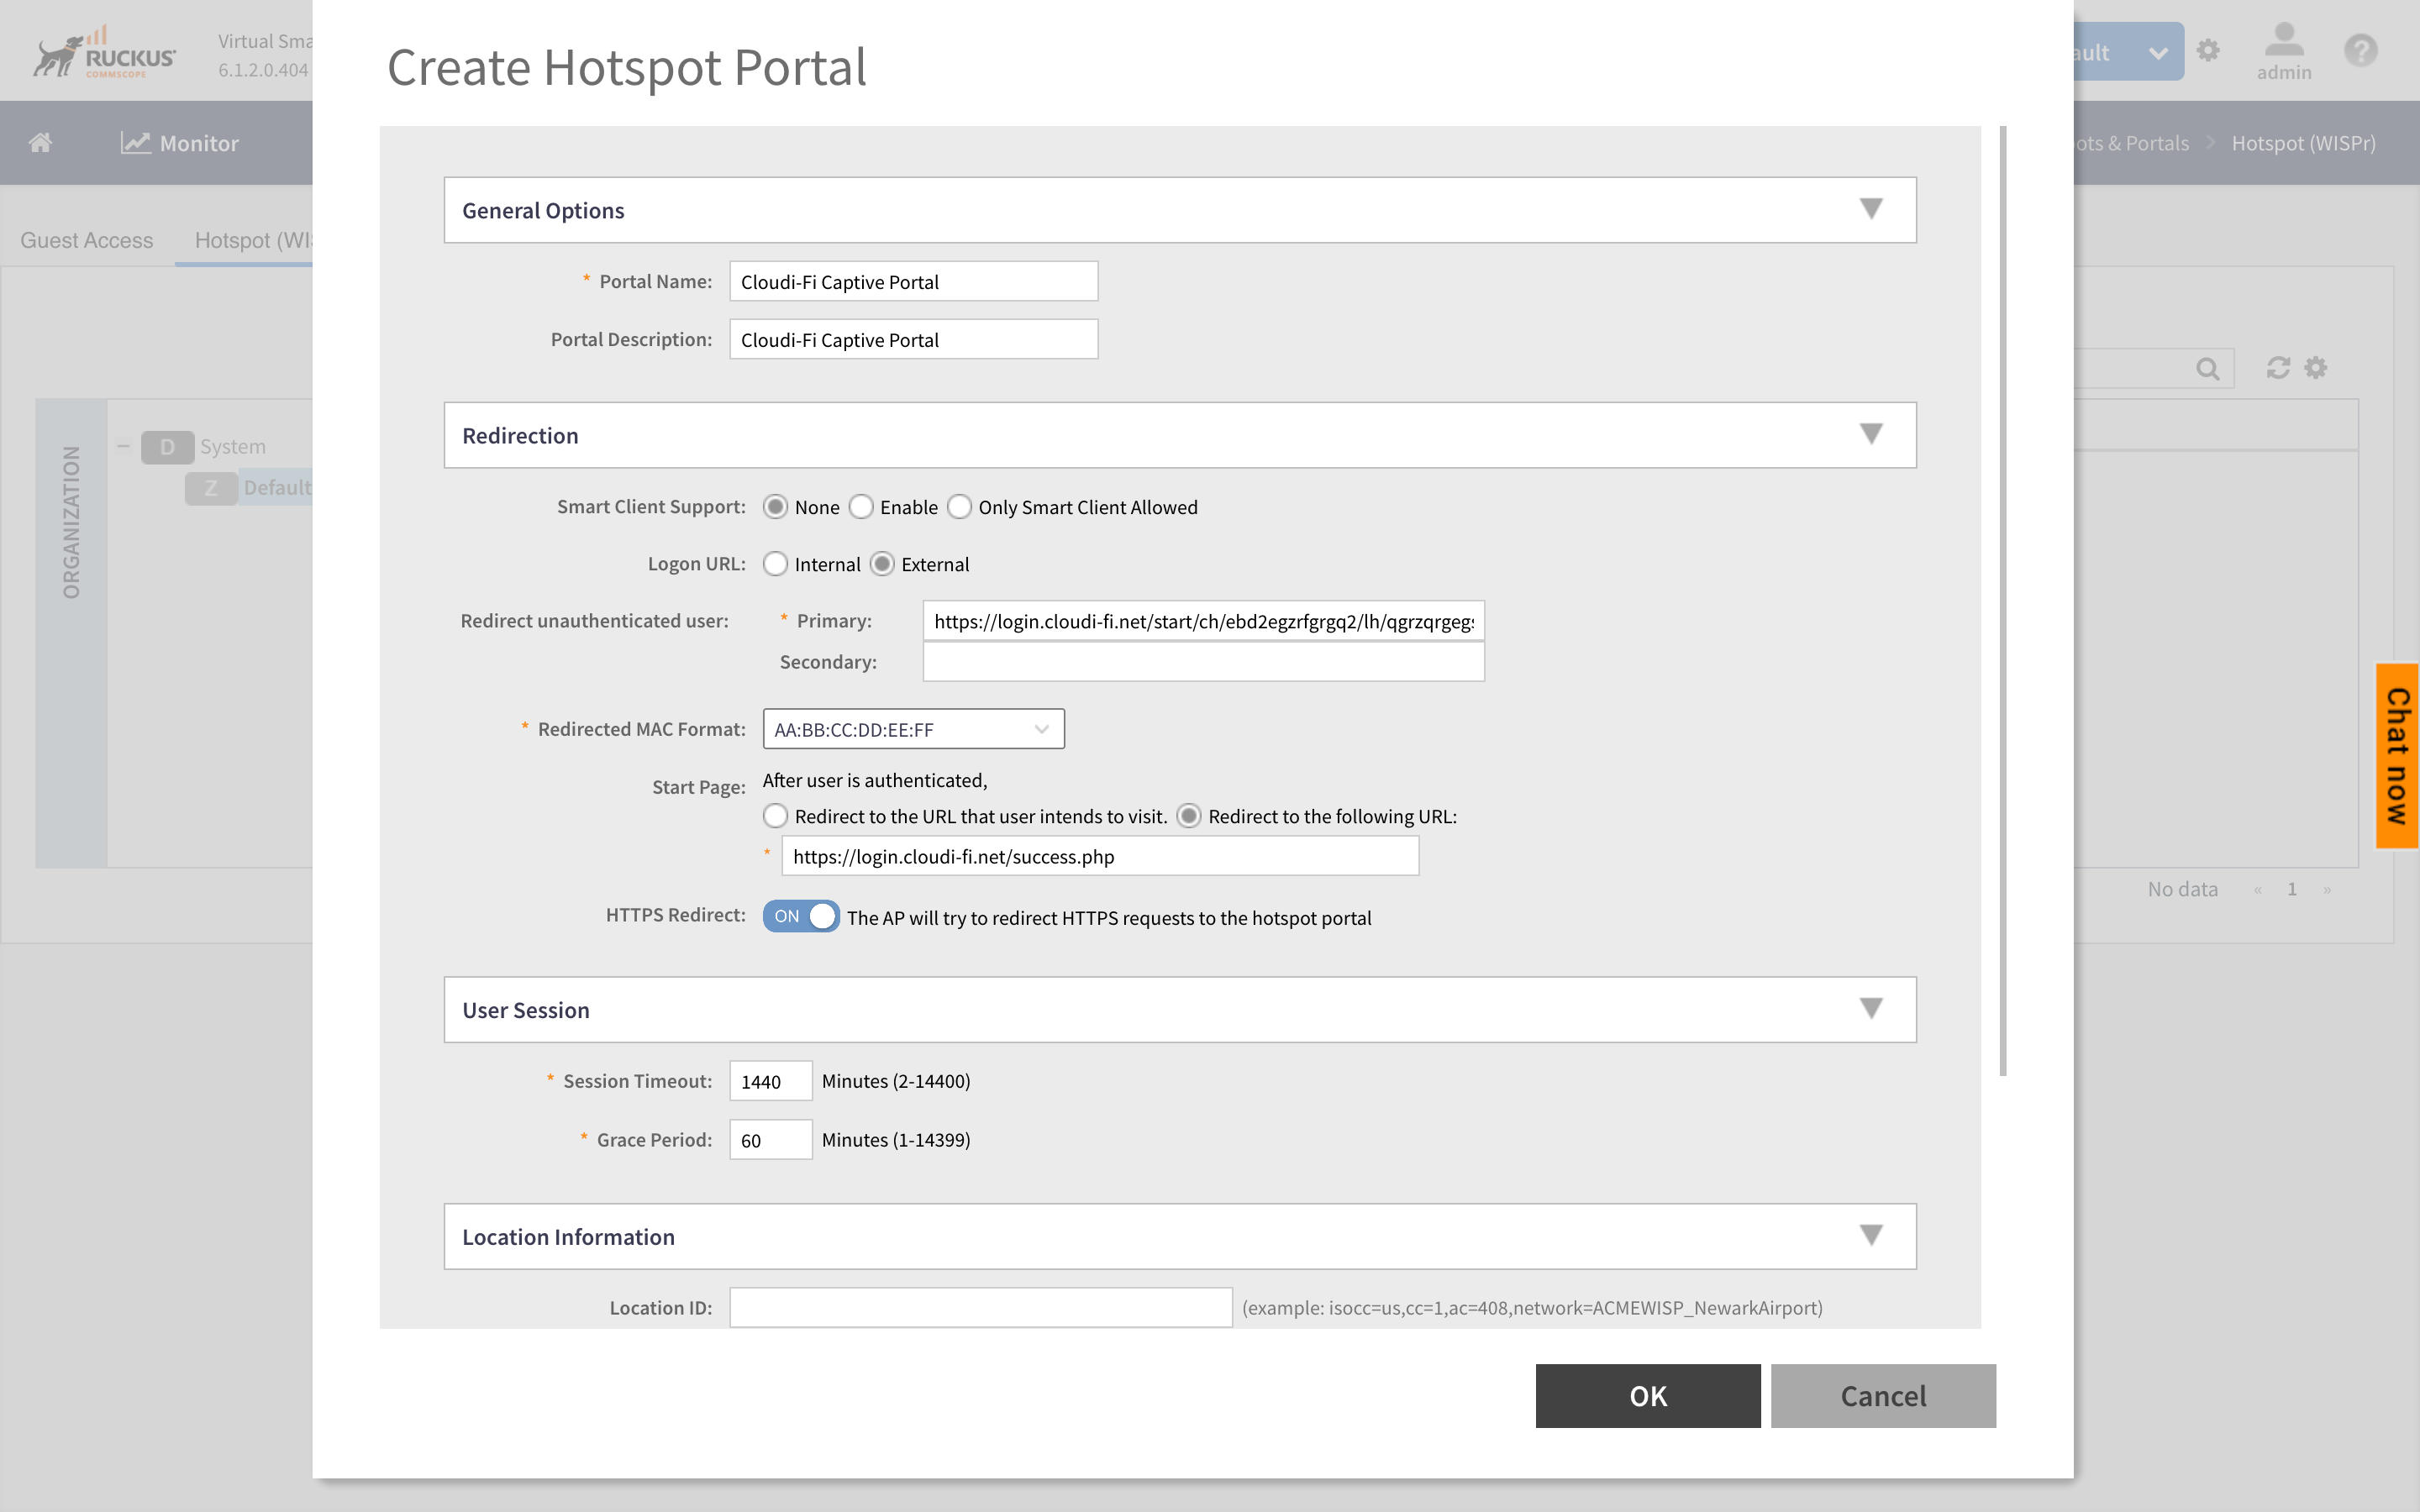Open the admin user profile icon
Image resolution: width=2420 pixels, height=1512 pixels.
tap(2284, 40)
